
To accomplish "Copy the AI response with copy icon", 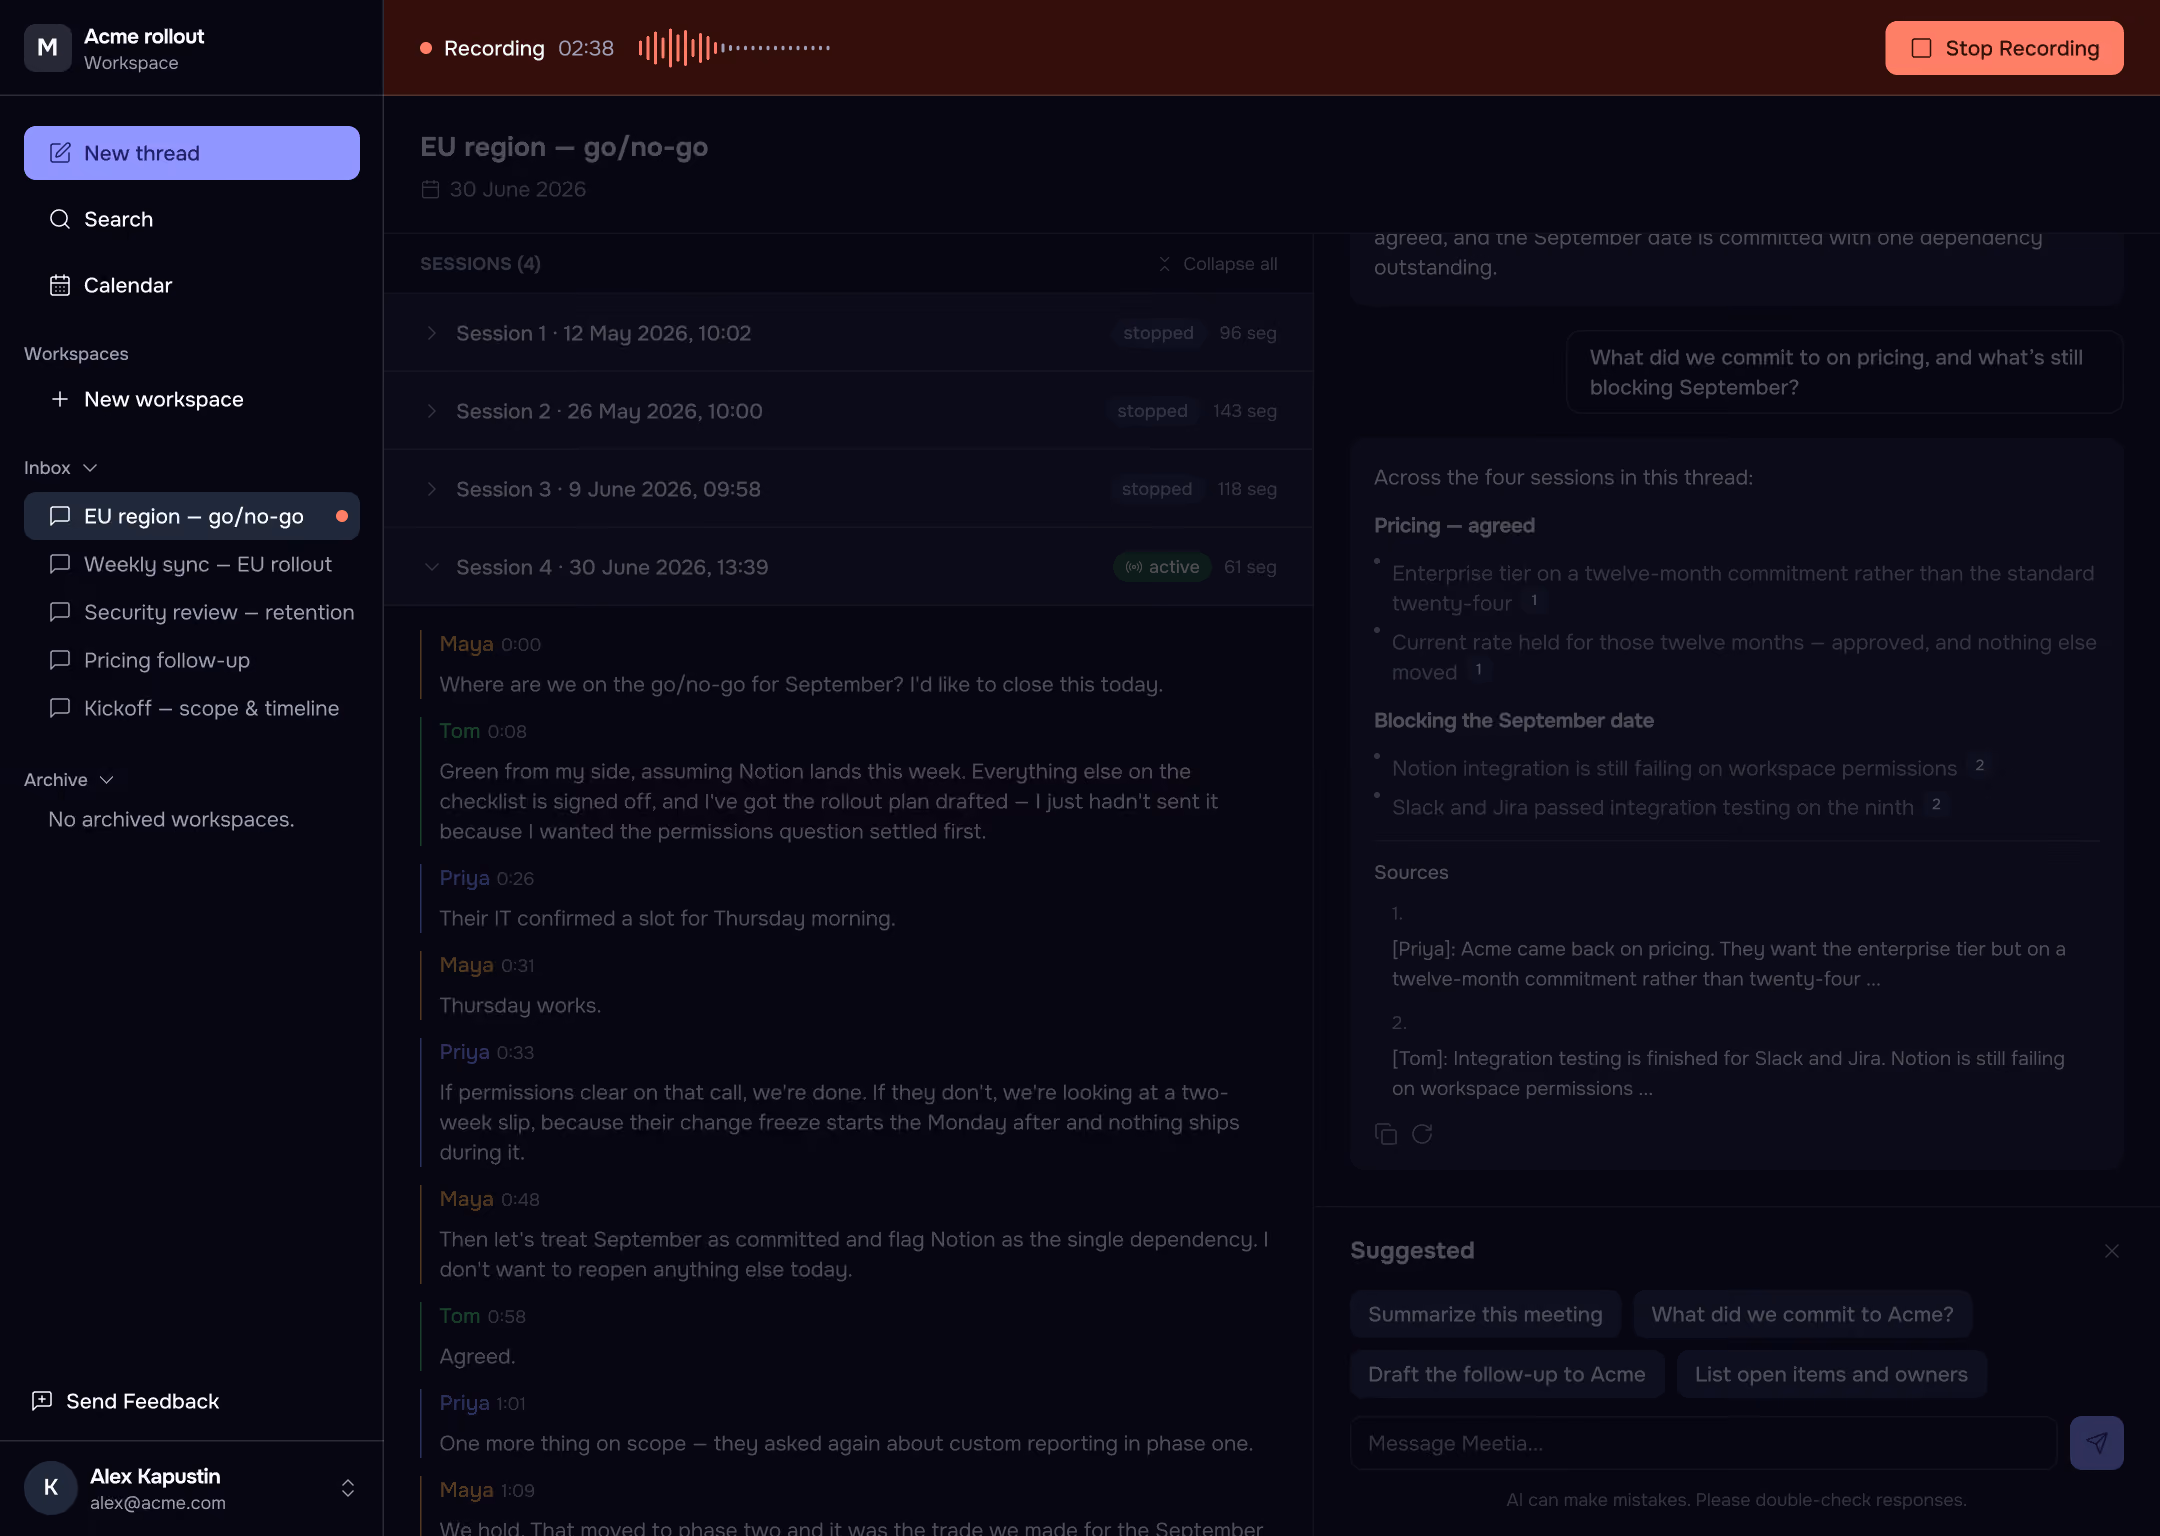I will 1386,1134.
